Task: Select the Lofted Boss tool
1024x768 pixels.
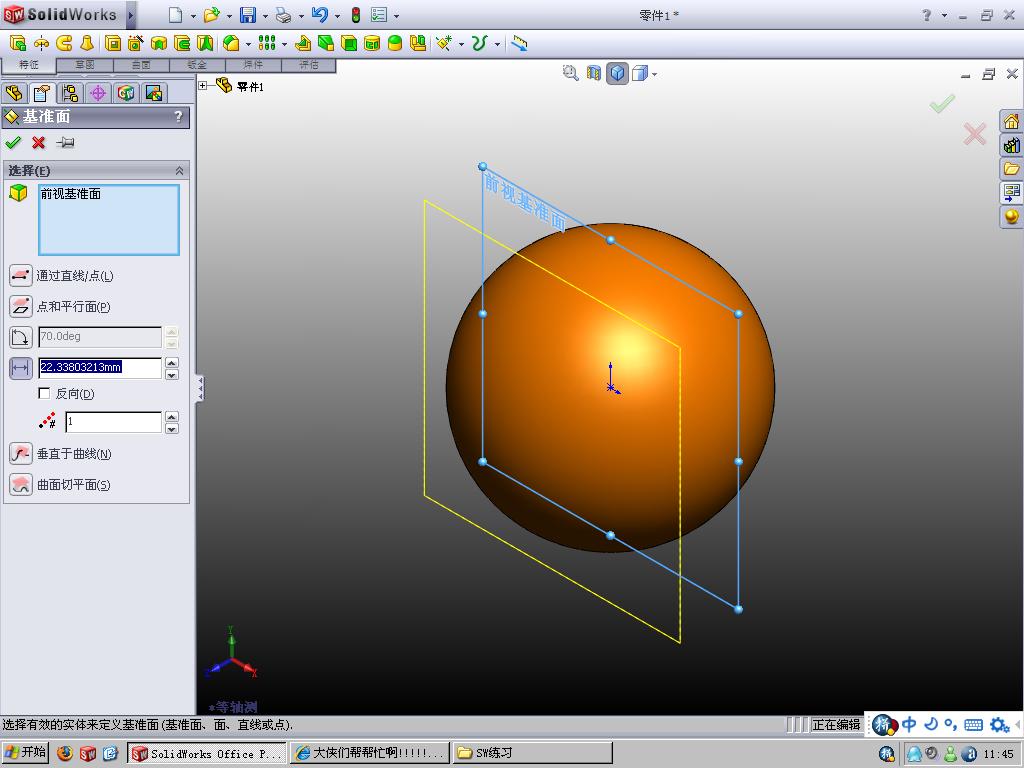Action: click(87, 44)
